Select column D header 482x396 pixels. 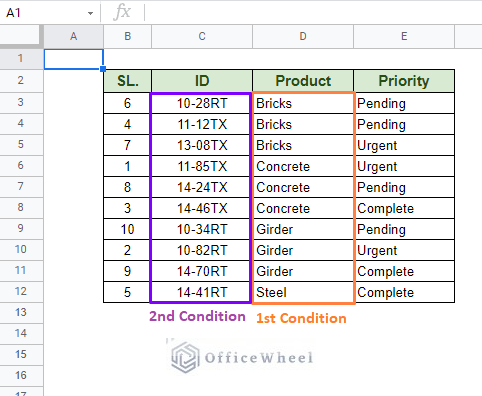(x=303, y=36)
